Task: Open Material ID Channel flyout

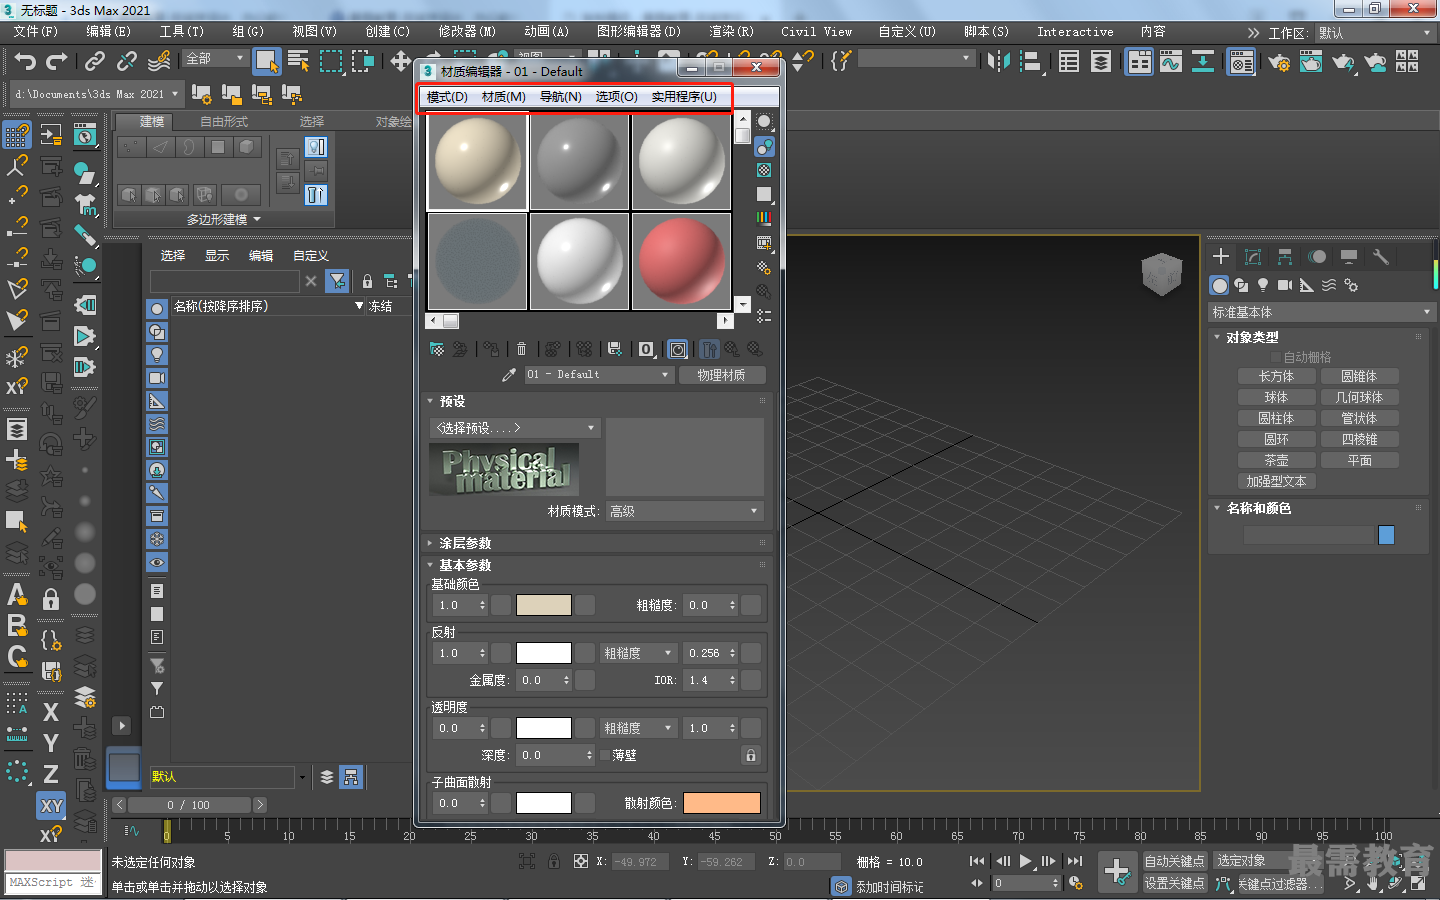Action: point(647,349)
